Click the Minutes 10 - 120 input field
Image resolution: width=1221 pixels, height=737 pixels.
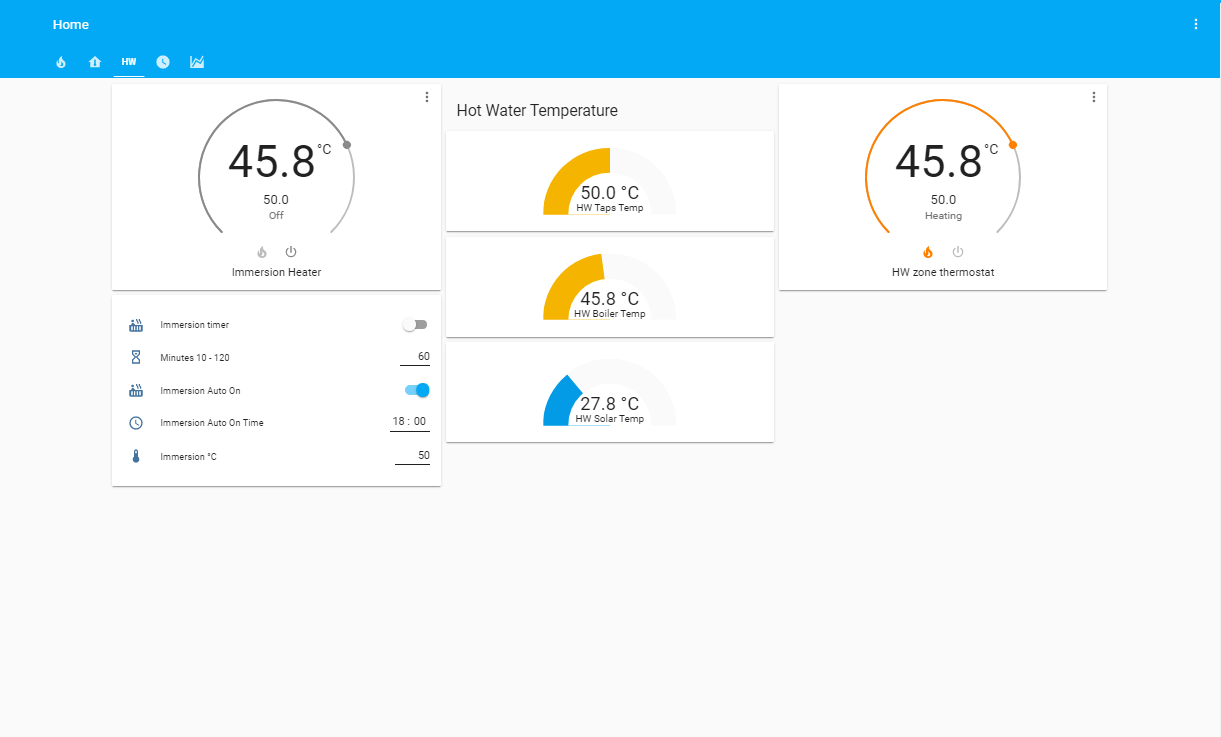(x=415, y=357)
